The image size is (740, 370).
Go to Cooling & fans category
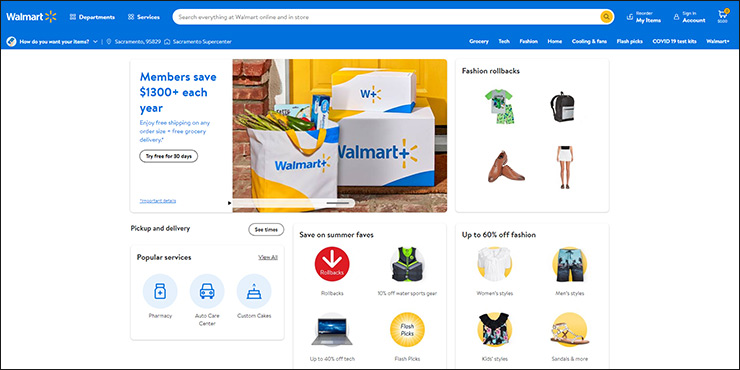(x=589, y=42)
